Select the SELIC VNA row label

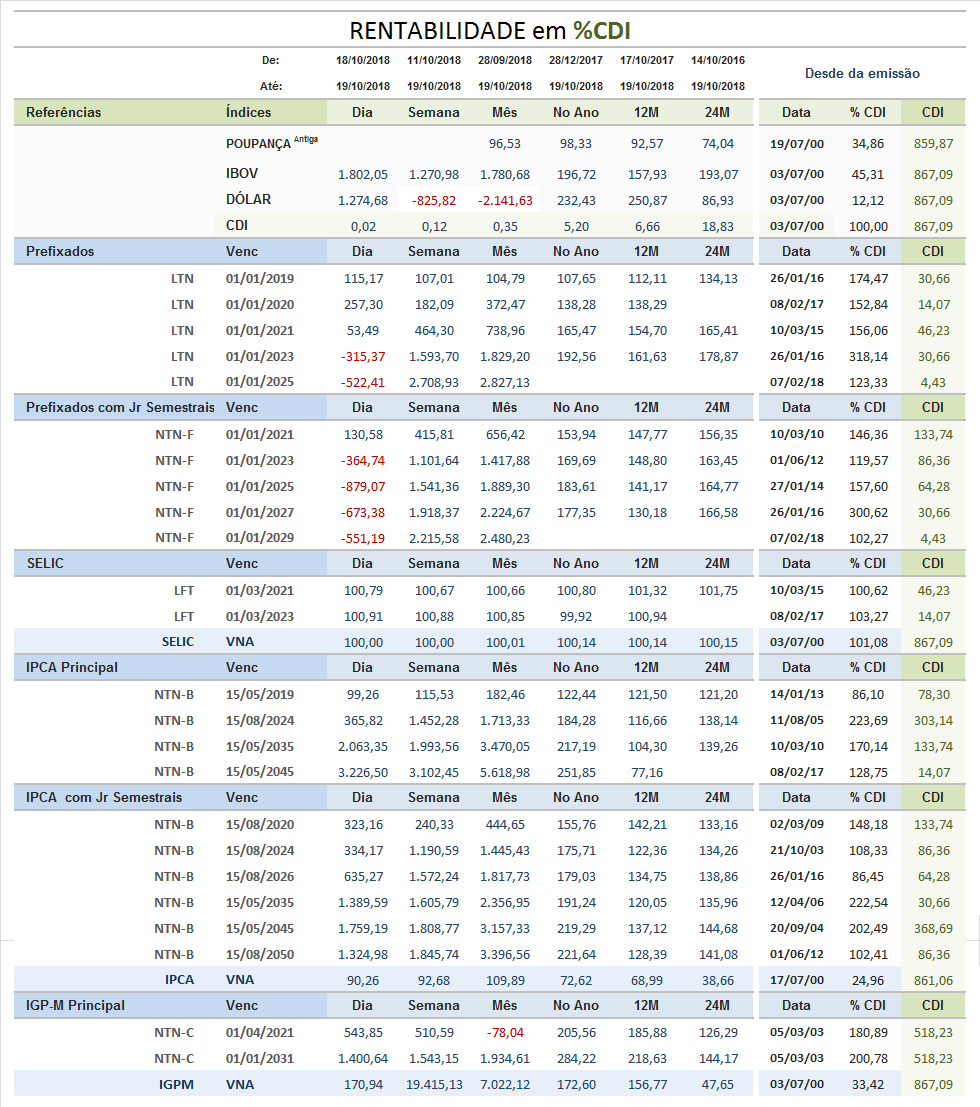pos(178,642)
